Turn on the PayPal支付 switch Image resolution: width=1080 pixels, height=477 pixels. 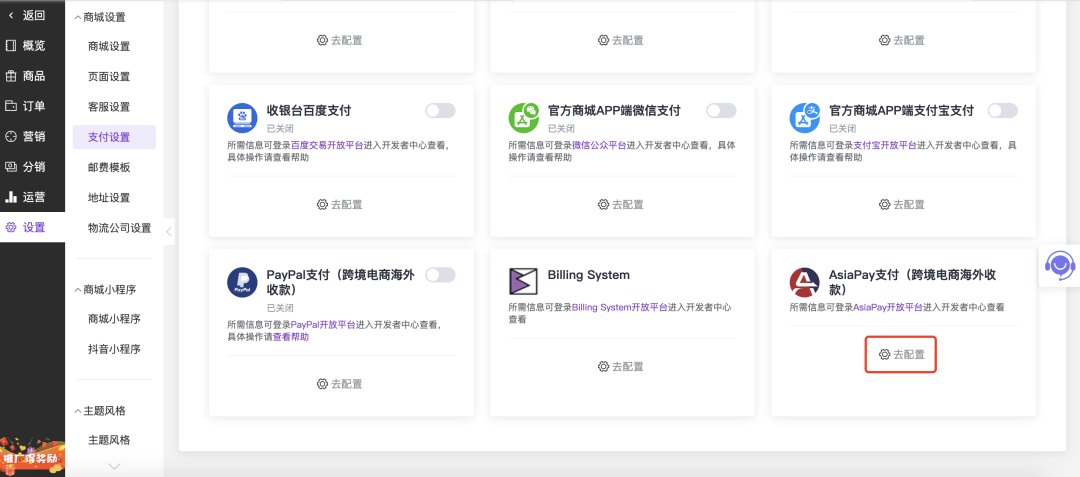click(440, 274)
